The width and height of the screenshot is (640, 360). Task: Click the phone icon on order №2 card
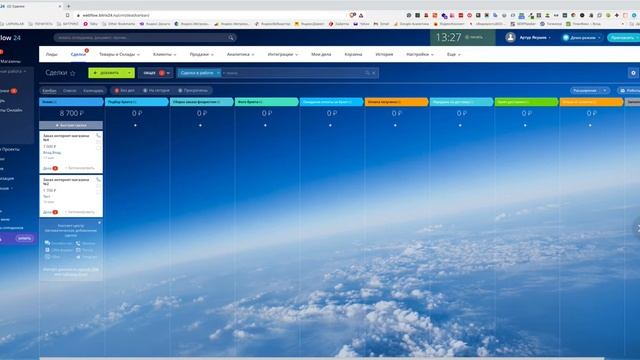coord(98,179)
